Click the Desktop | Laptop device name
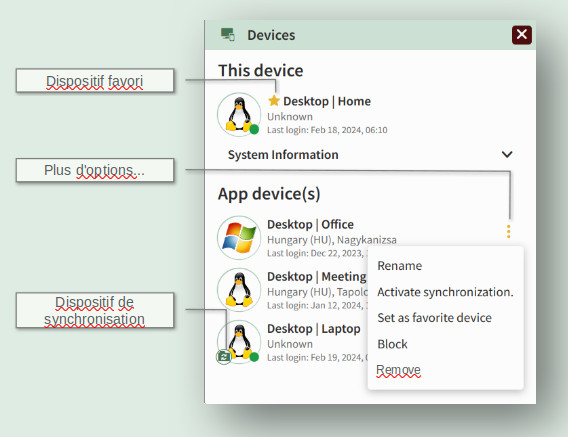Viewport: 568px width, 437px height. pos(314,329)
